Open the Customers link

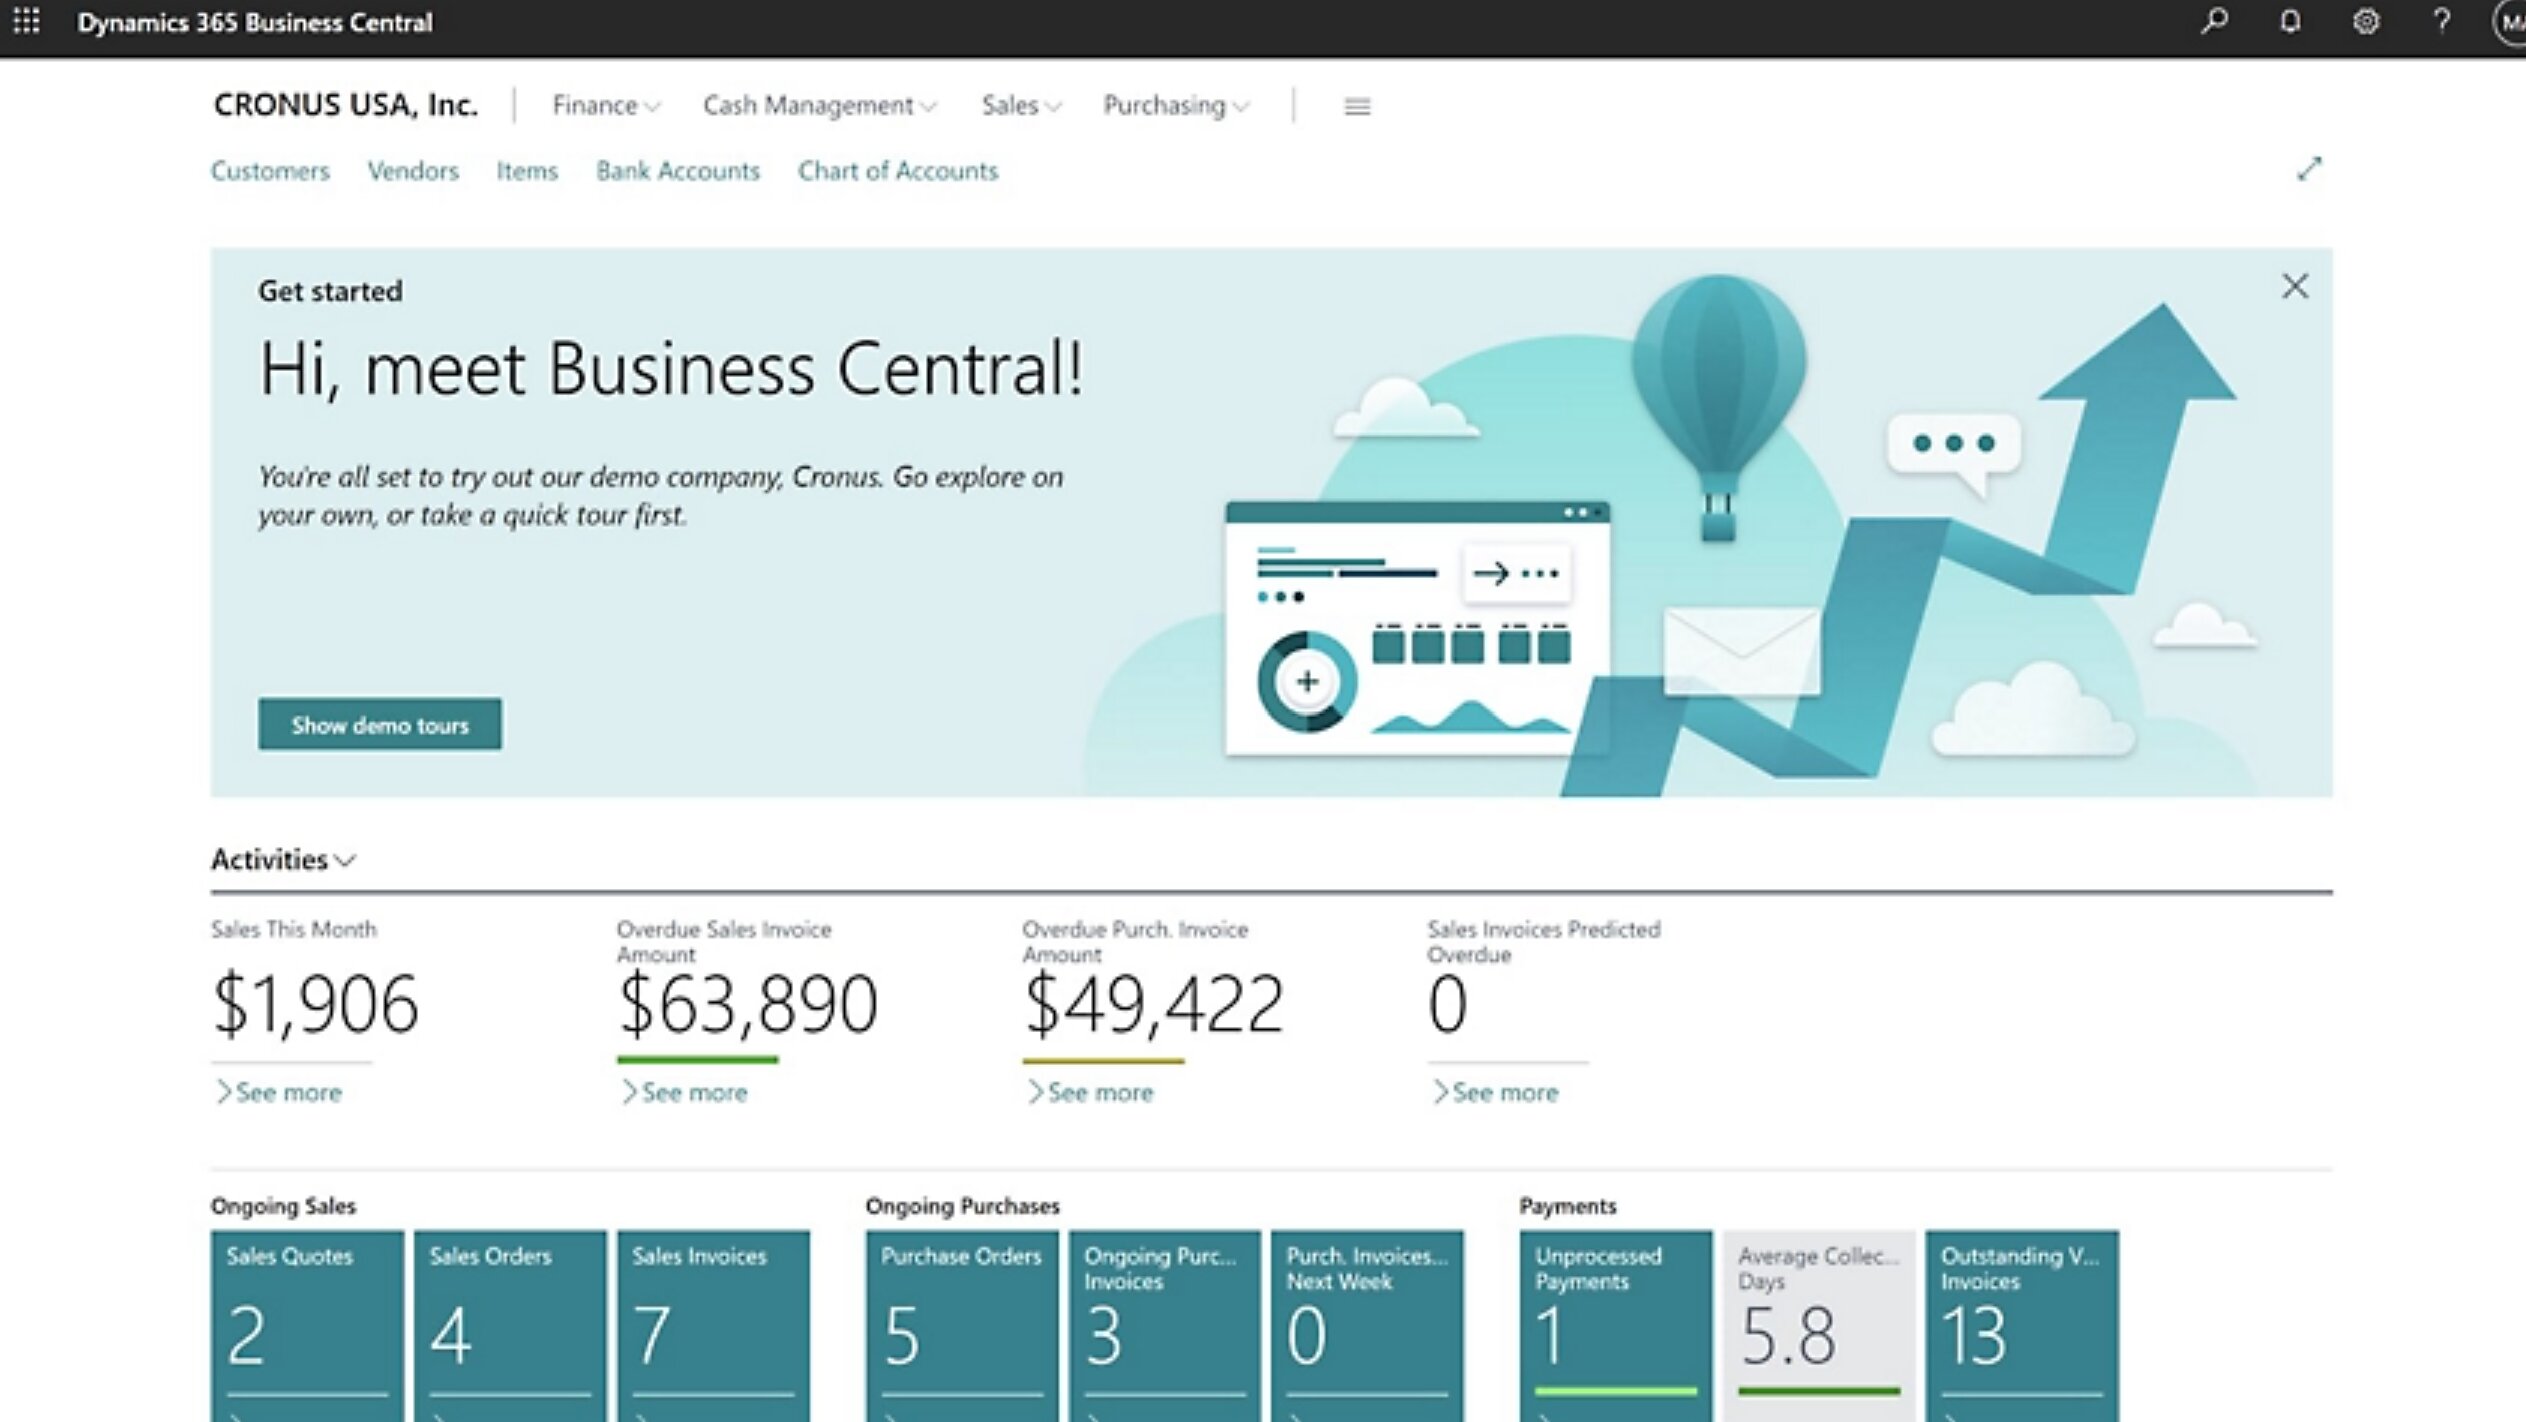pyautogui.click(x=270, y=171)
